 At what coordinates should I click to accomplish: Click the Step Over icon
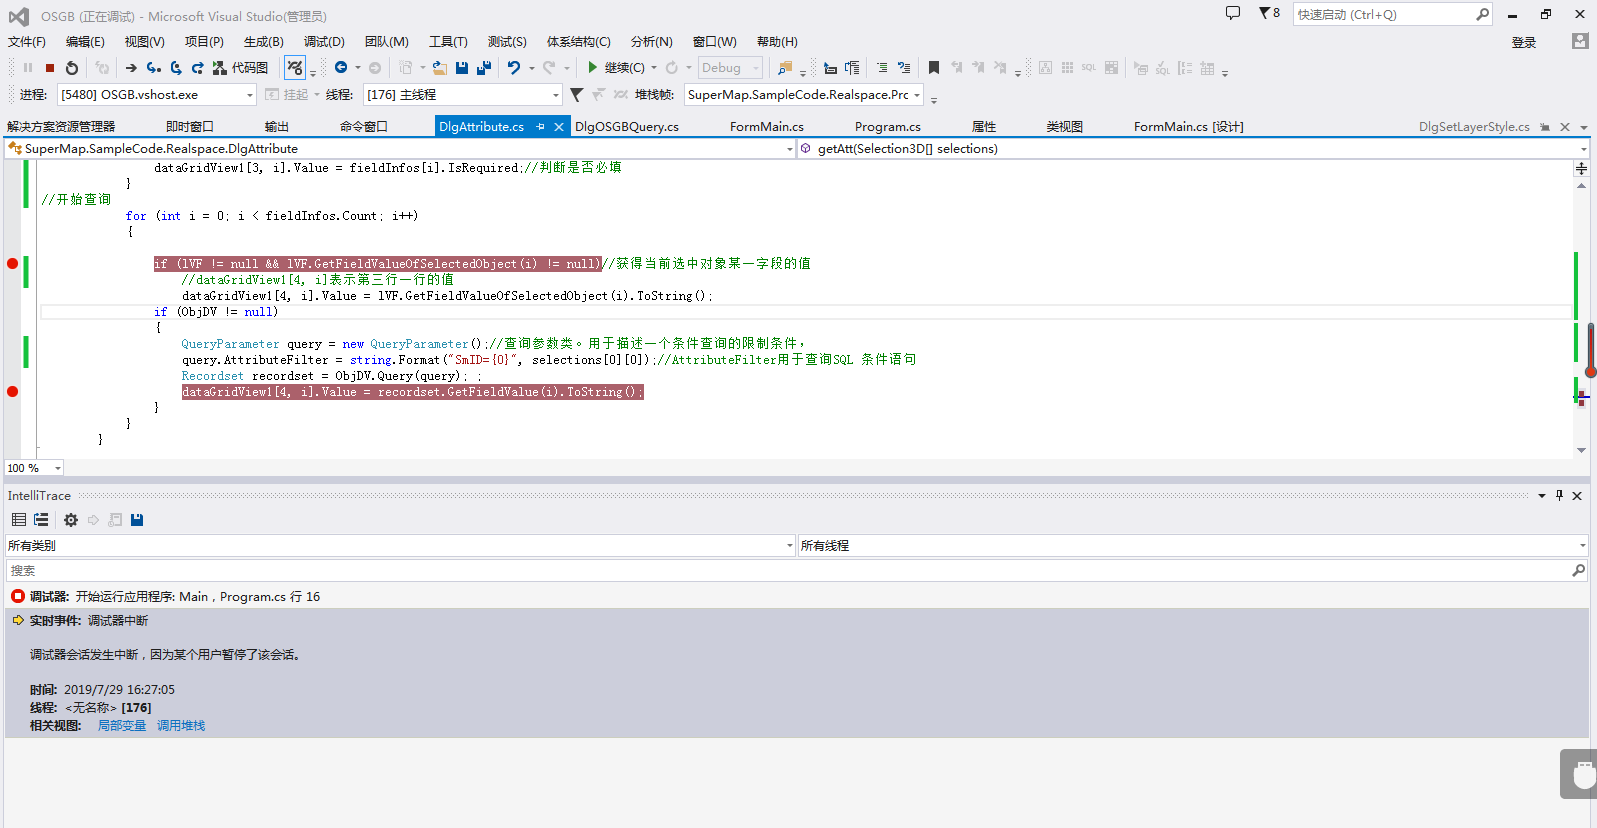click(x=176, y=68)
